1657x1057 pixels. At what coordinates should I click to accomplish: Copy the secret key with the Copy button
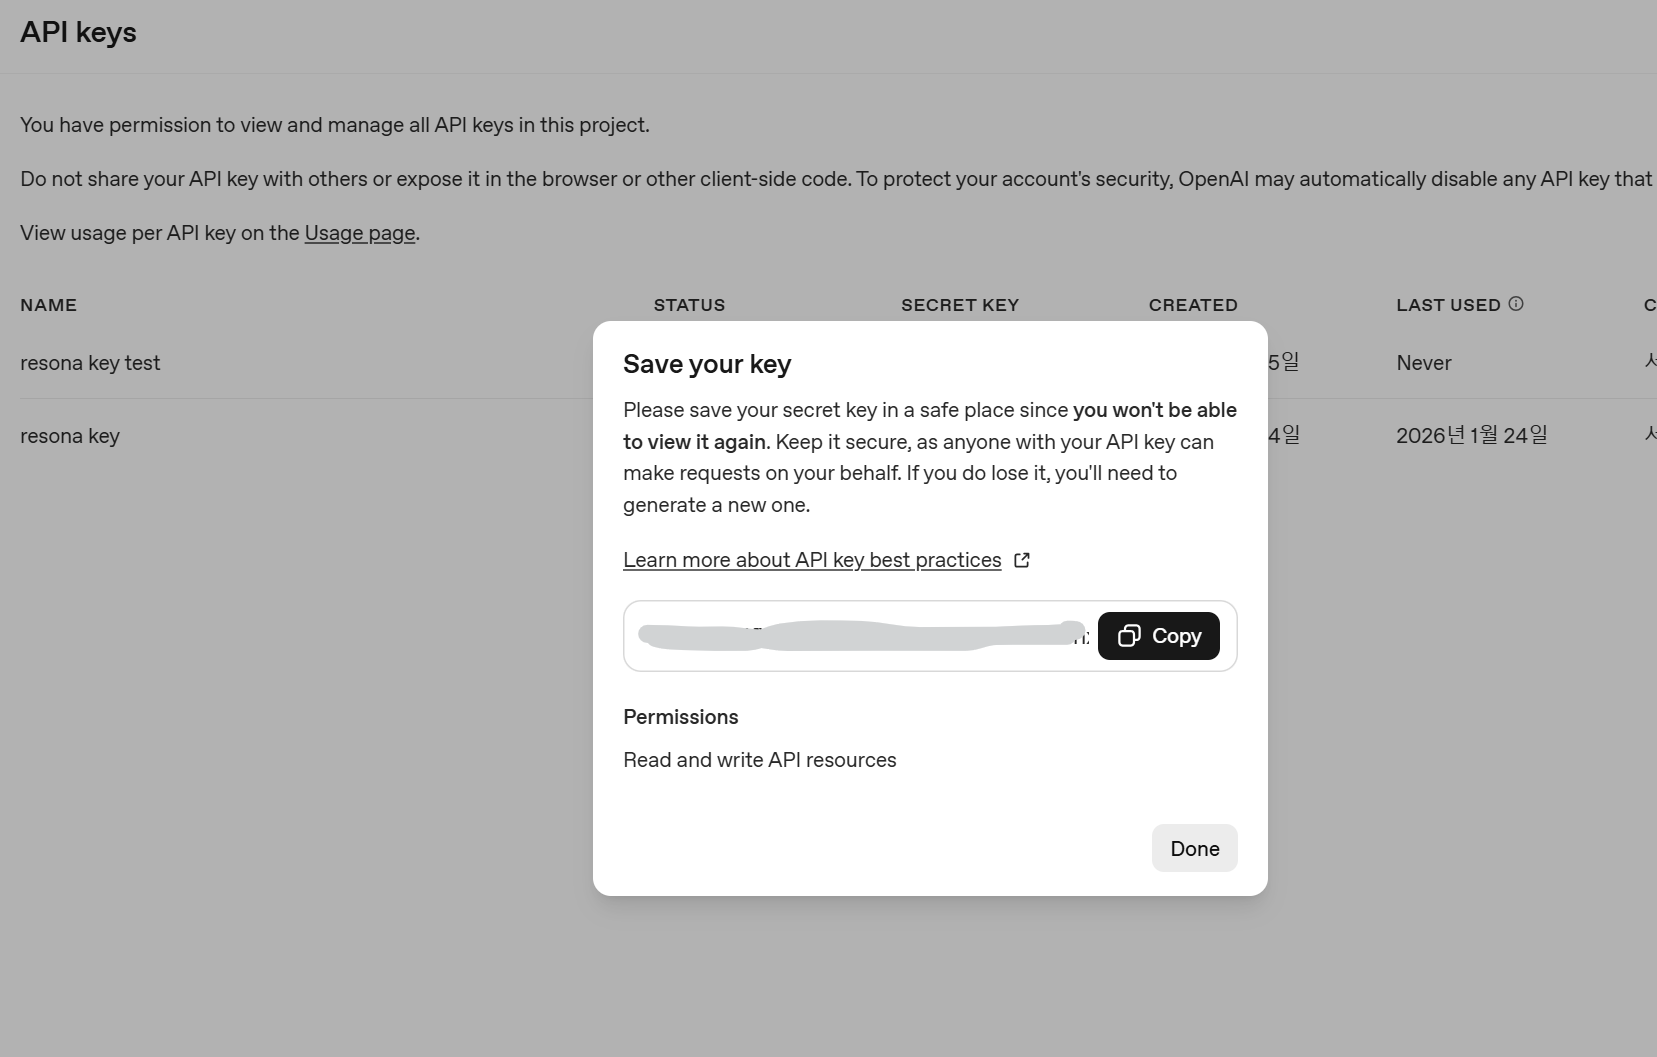[1159, 636]
